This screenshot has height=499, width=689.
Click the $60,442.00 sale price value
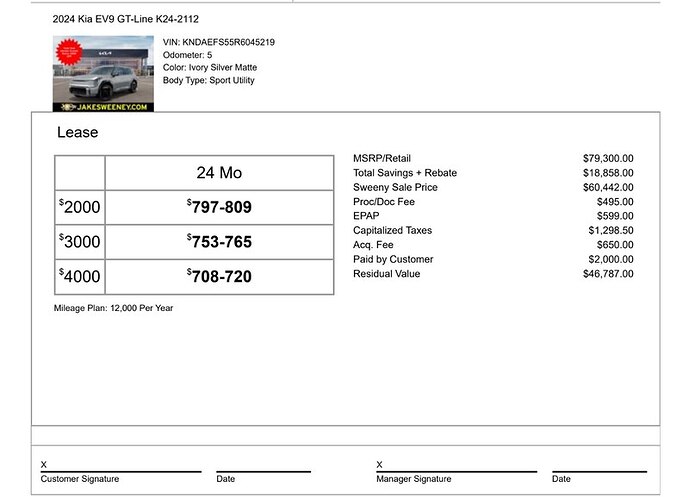608,187
